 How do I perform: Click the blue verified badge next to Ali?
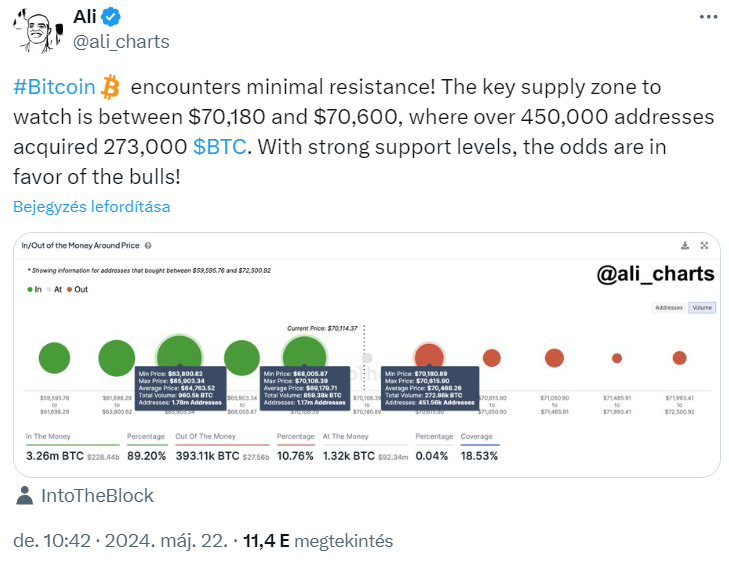111,17
